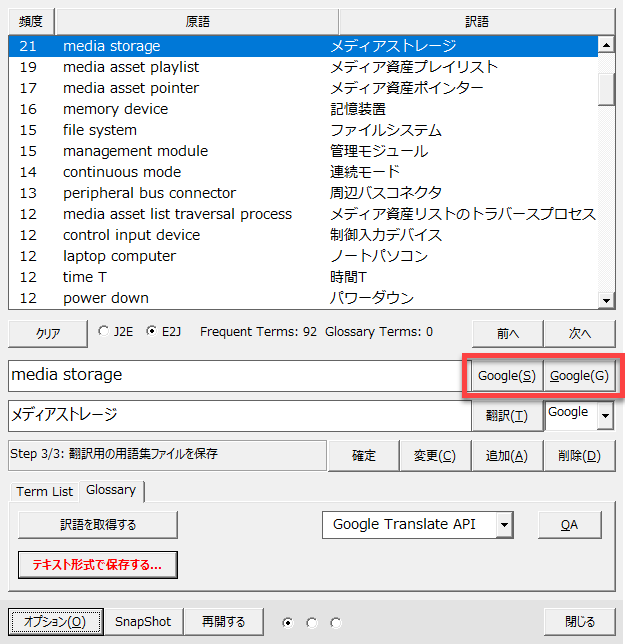Image resolution: width=625 pixels, height=644 pixels.
Task: Select the E2J radio button
Action: pos(151,332)
